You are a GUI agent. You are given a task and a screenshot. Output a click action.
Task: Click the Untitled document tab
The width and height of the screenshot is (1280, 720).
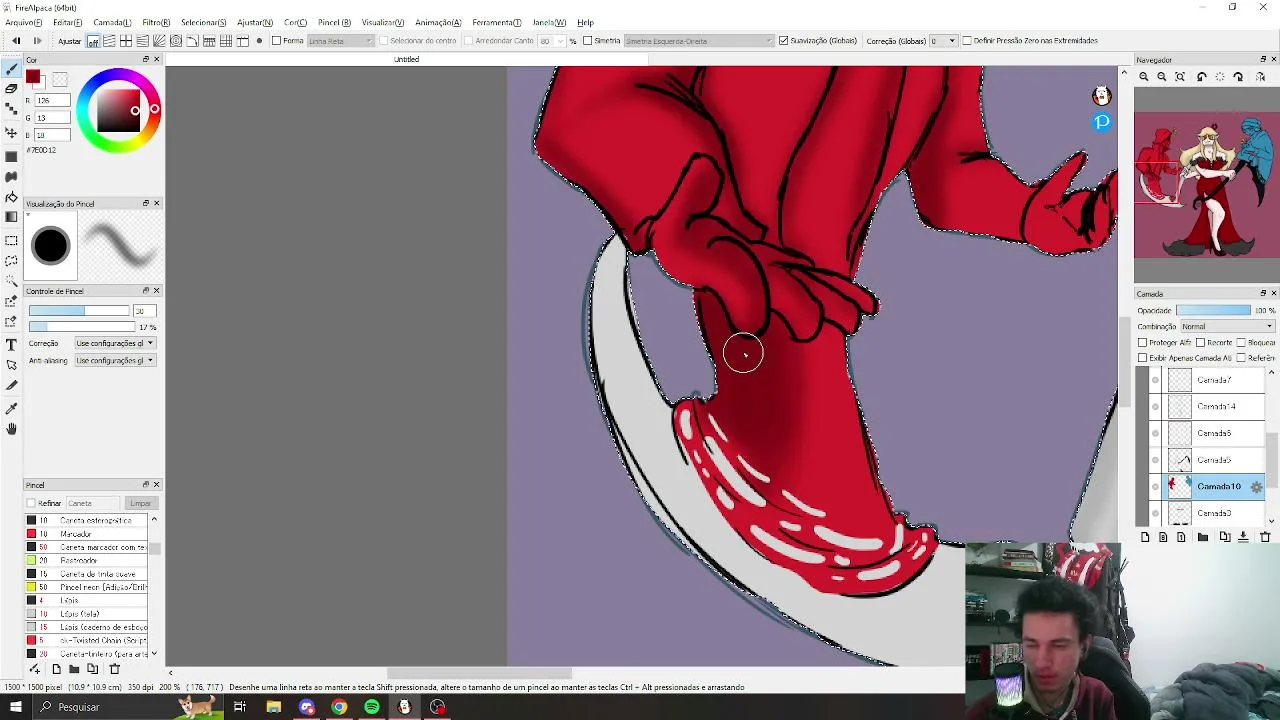click(406, 59)
